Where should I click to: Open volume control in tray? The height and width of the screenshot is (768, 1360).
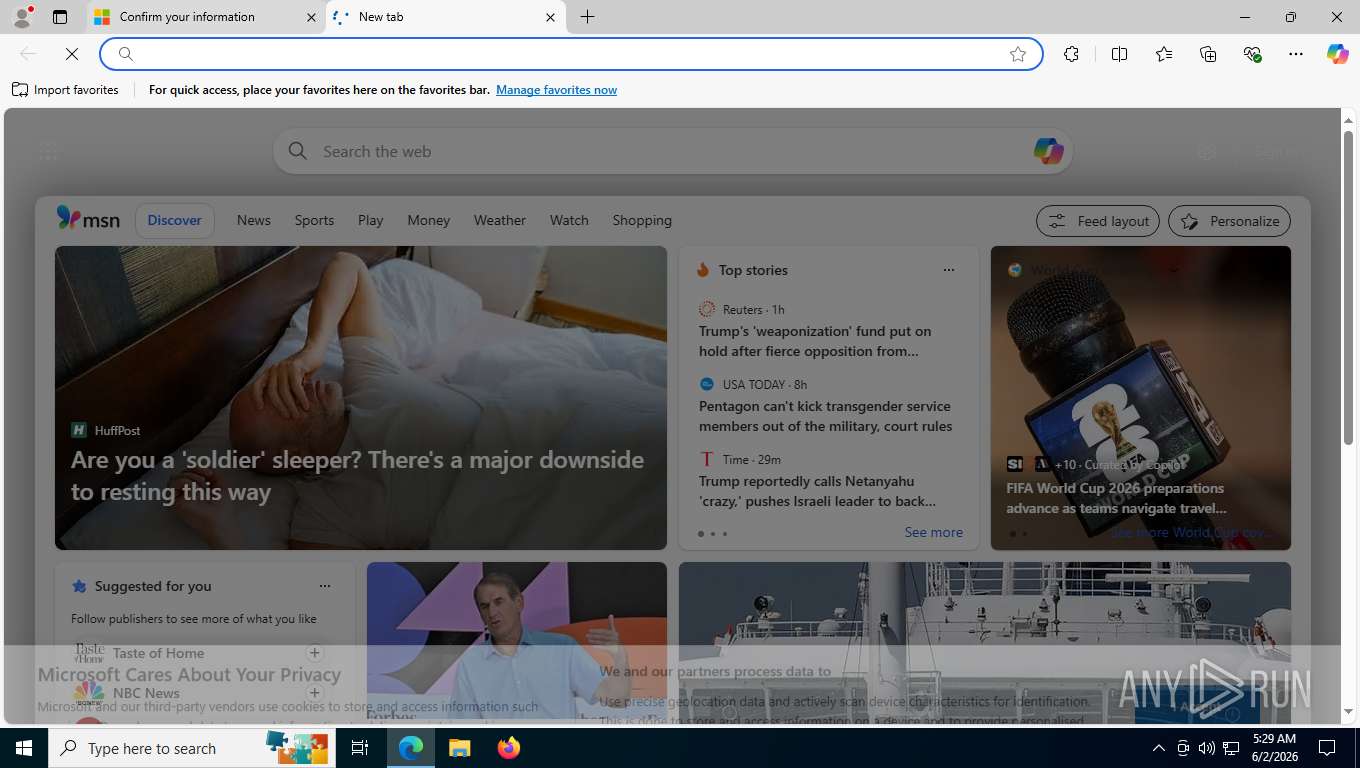pyautogui.click(x=1207, y=748)
